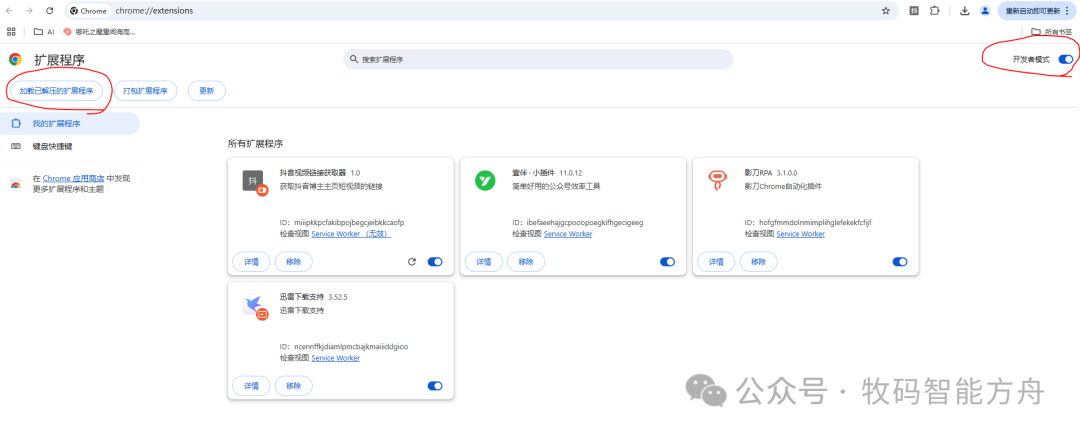Click the Chrome profile avatar icon
The image size is (1080, 435).
[x=985, y=11]
